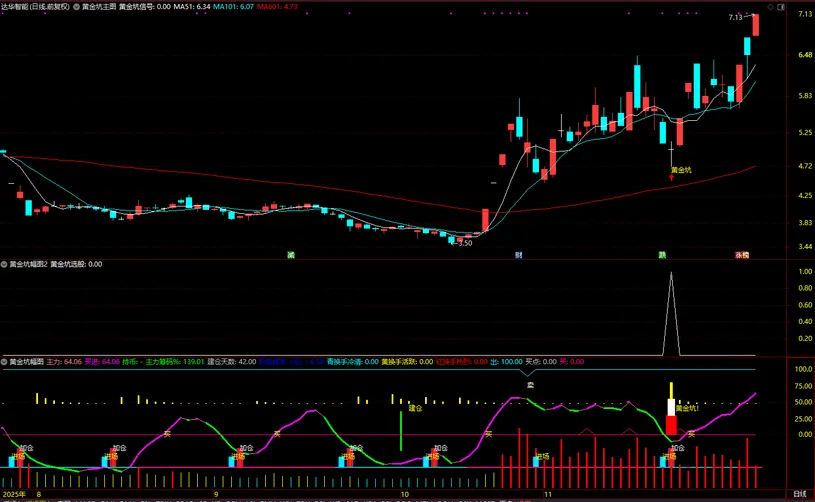Click the 红换手热烈: 0.00 readout
Viewport: 815px width, 502px height.
click(x=462, y=362)
